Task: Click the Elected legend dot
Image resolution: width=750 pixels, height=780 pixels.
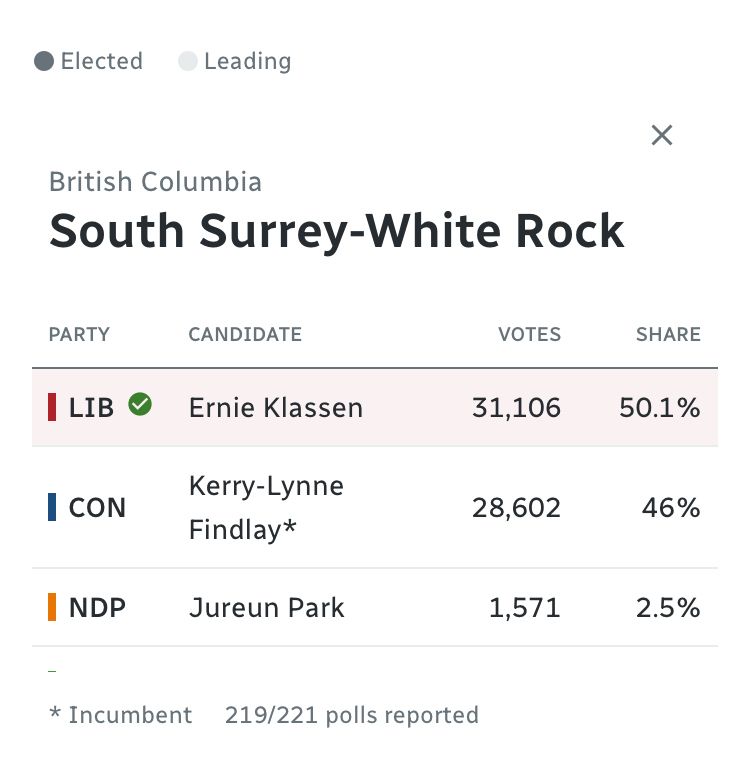Action: 44,62
